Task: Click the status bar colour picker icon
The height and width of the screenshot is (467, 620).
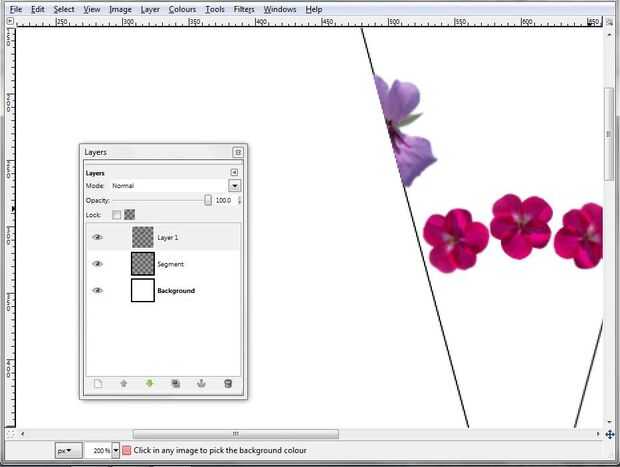Action: click(127, 450)
